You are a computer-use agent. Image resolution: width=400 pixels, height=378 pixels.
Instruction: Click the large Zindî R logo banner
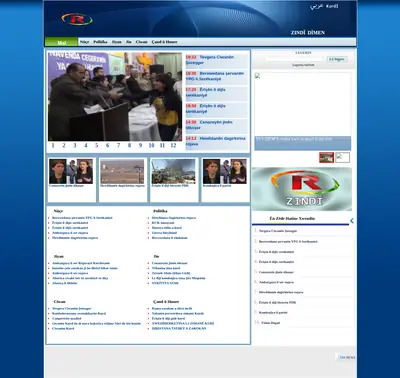coord(302,189)
